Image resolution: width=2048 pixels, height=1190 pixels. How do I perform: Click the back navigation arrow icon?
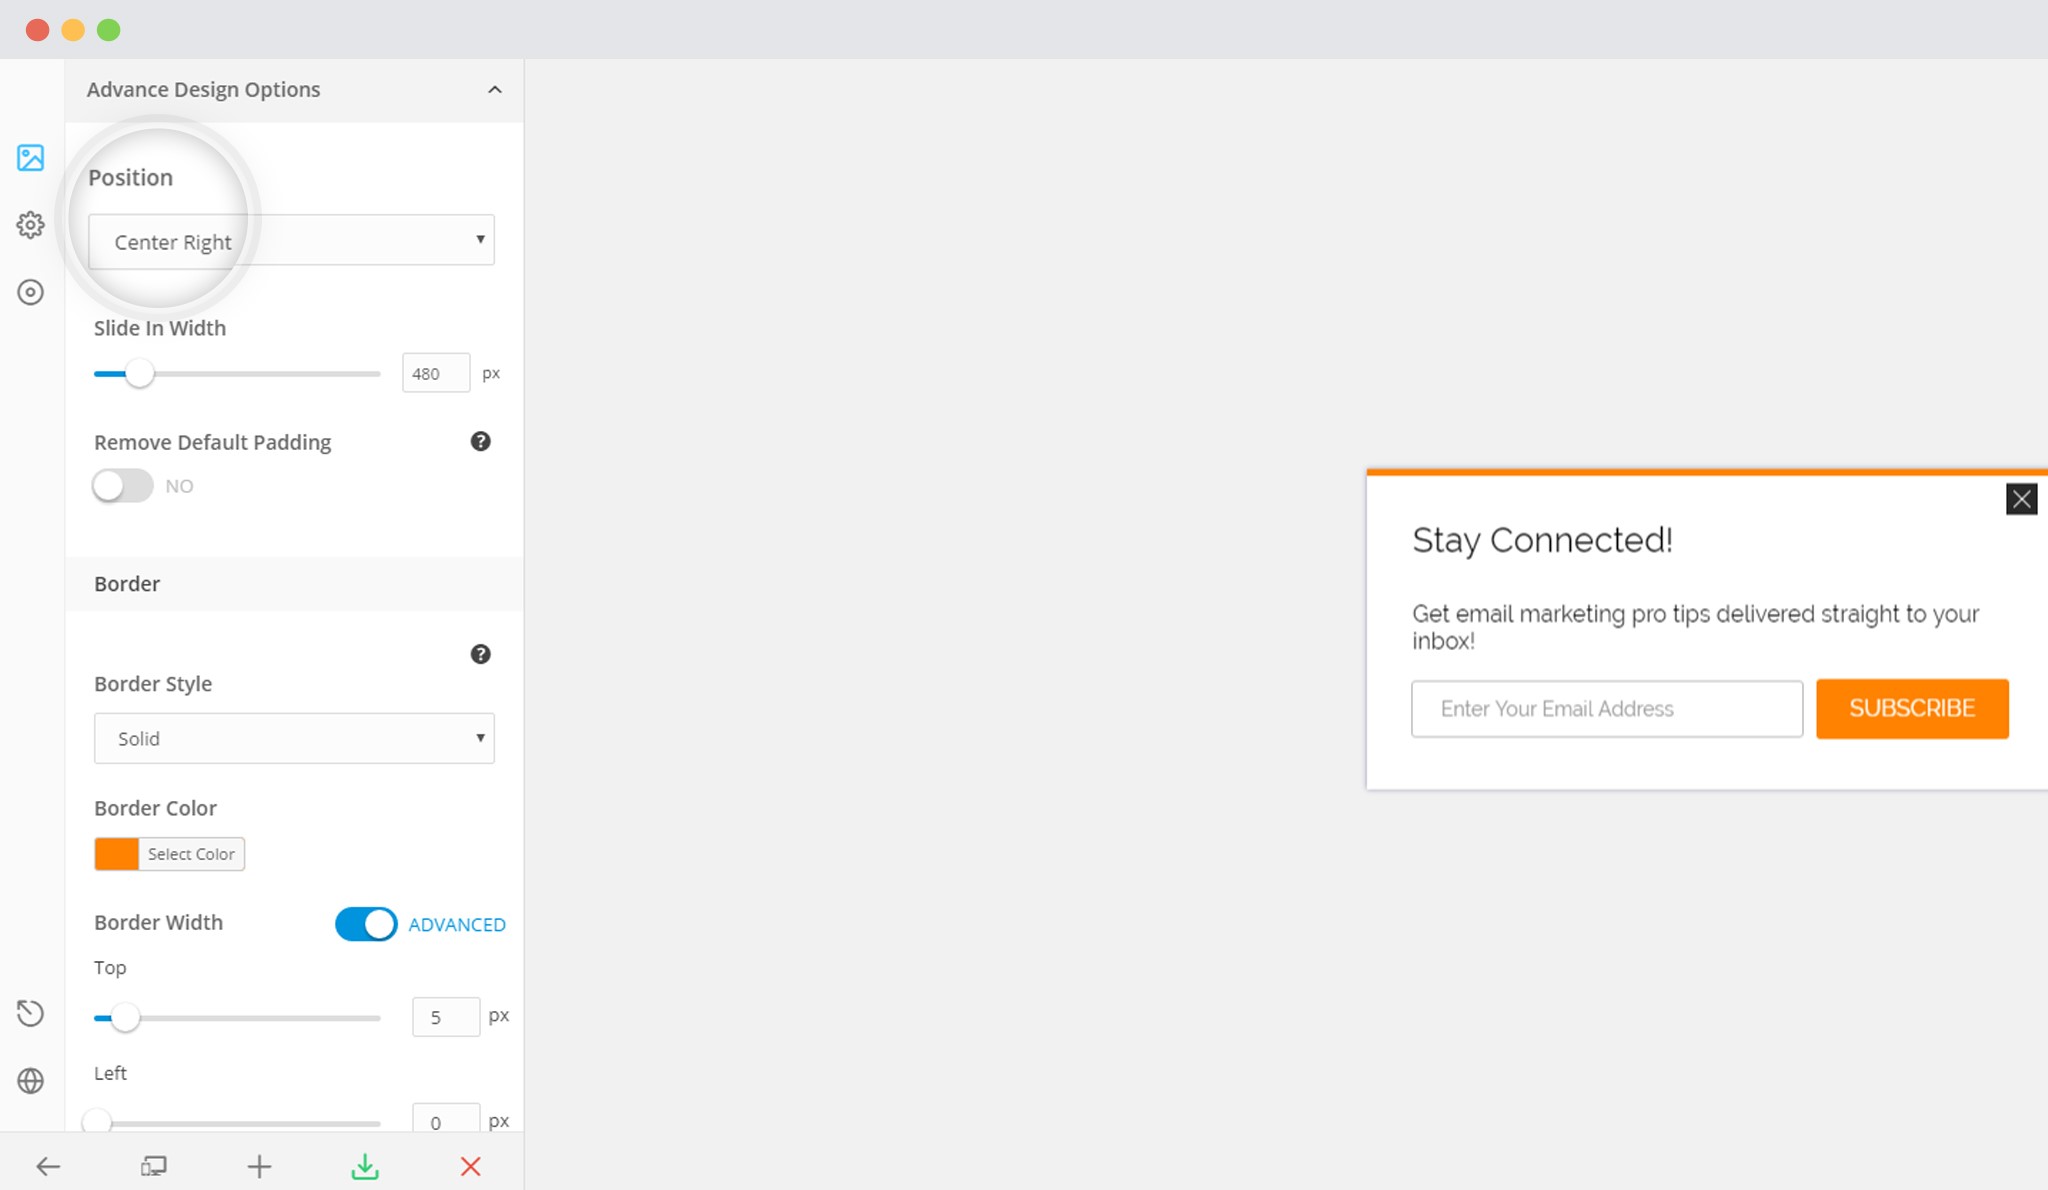[48, 1164]
